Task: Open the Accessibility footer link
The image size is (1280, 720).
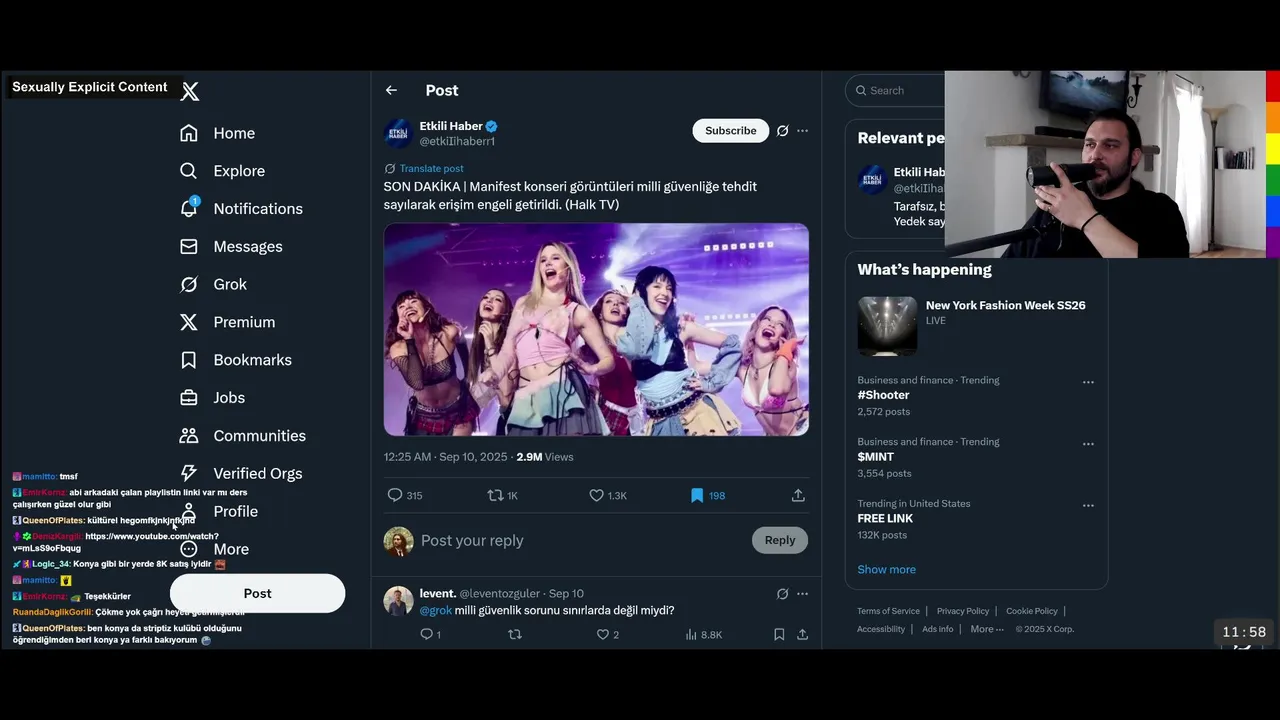Action: pos(881,629)
